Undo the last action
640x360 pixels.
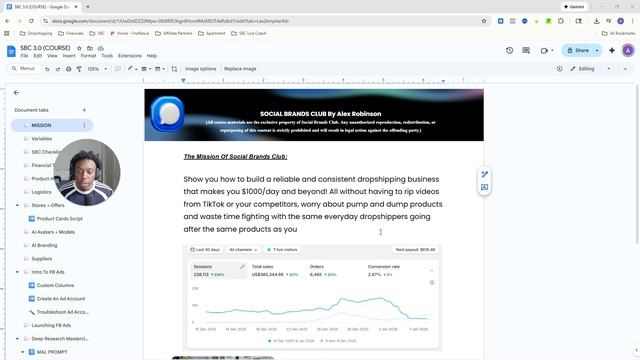pyautogui.click(x=47, y=69)
